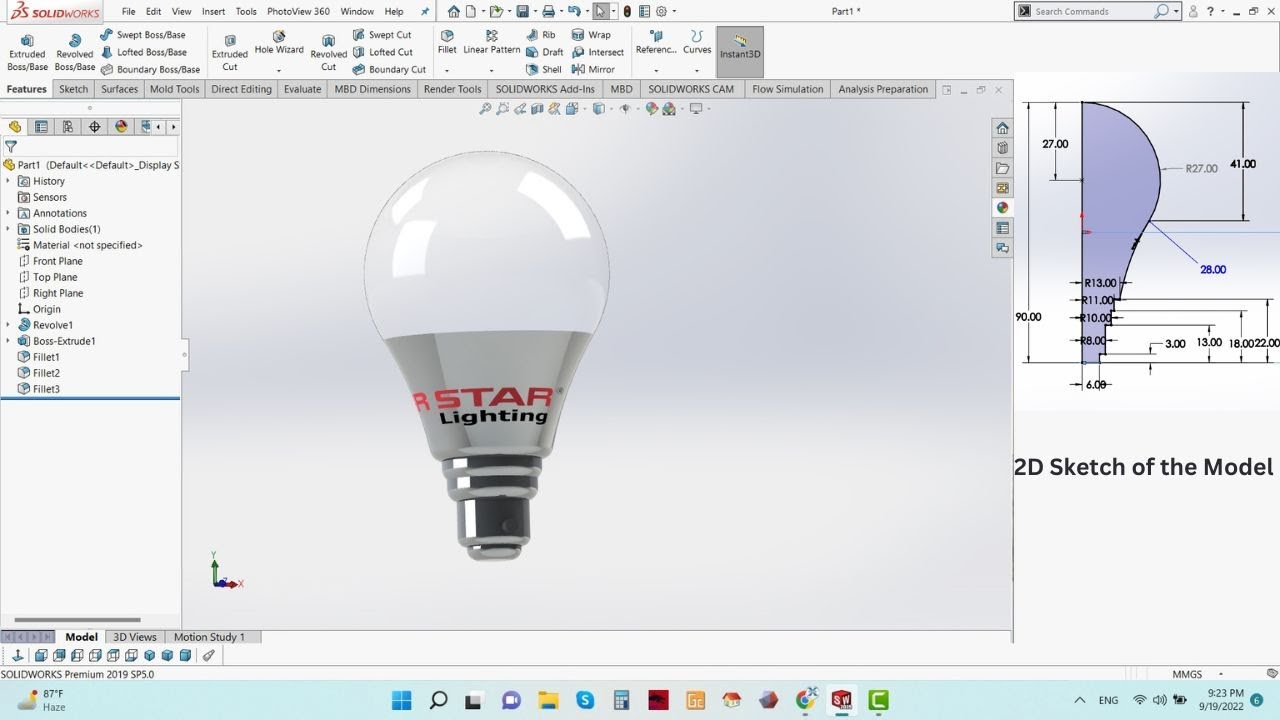
Task: Click the Swept Boss/Base tool
Action: 143,35
